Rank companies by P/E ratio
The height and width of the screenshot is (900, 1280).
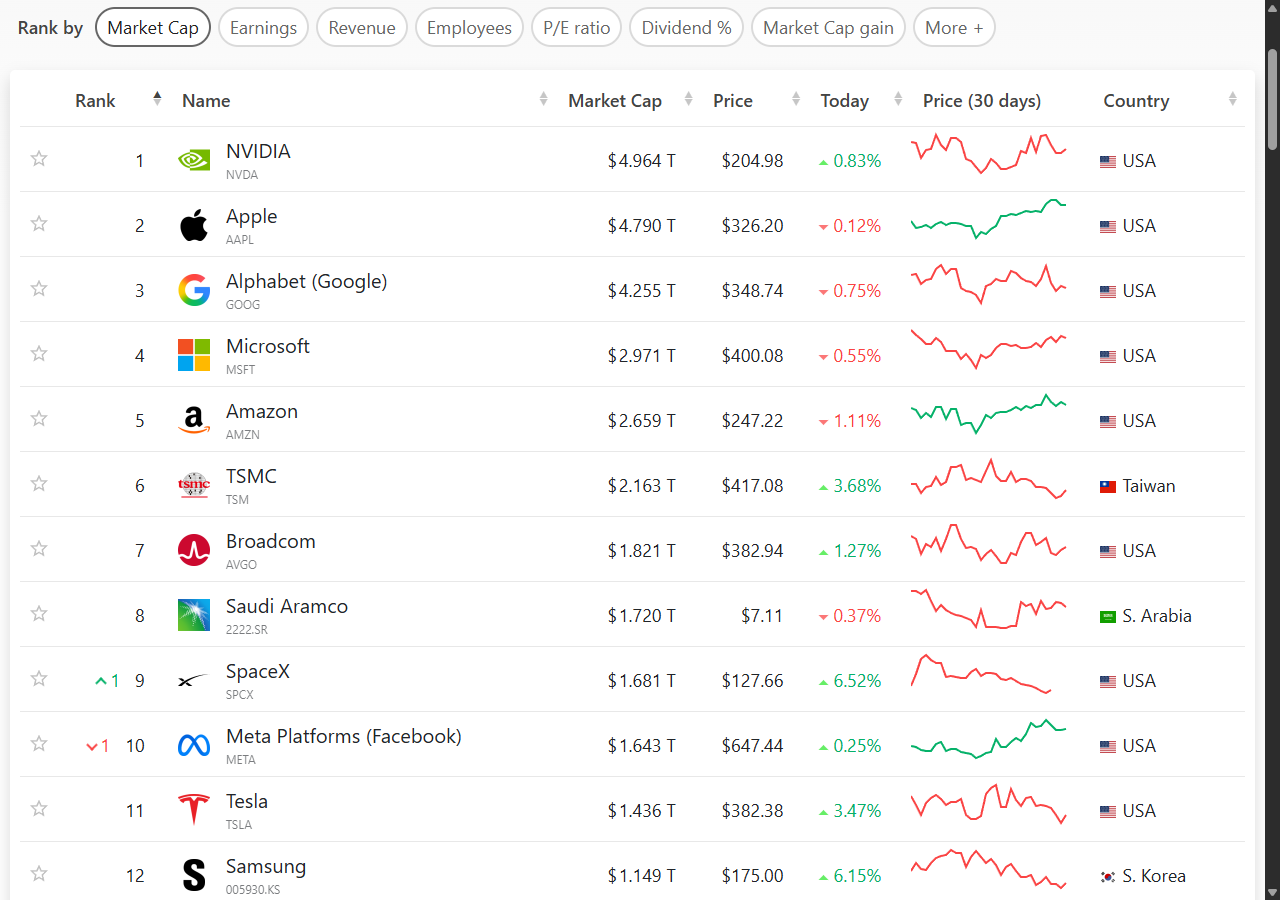(x=577, y=28)
